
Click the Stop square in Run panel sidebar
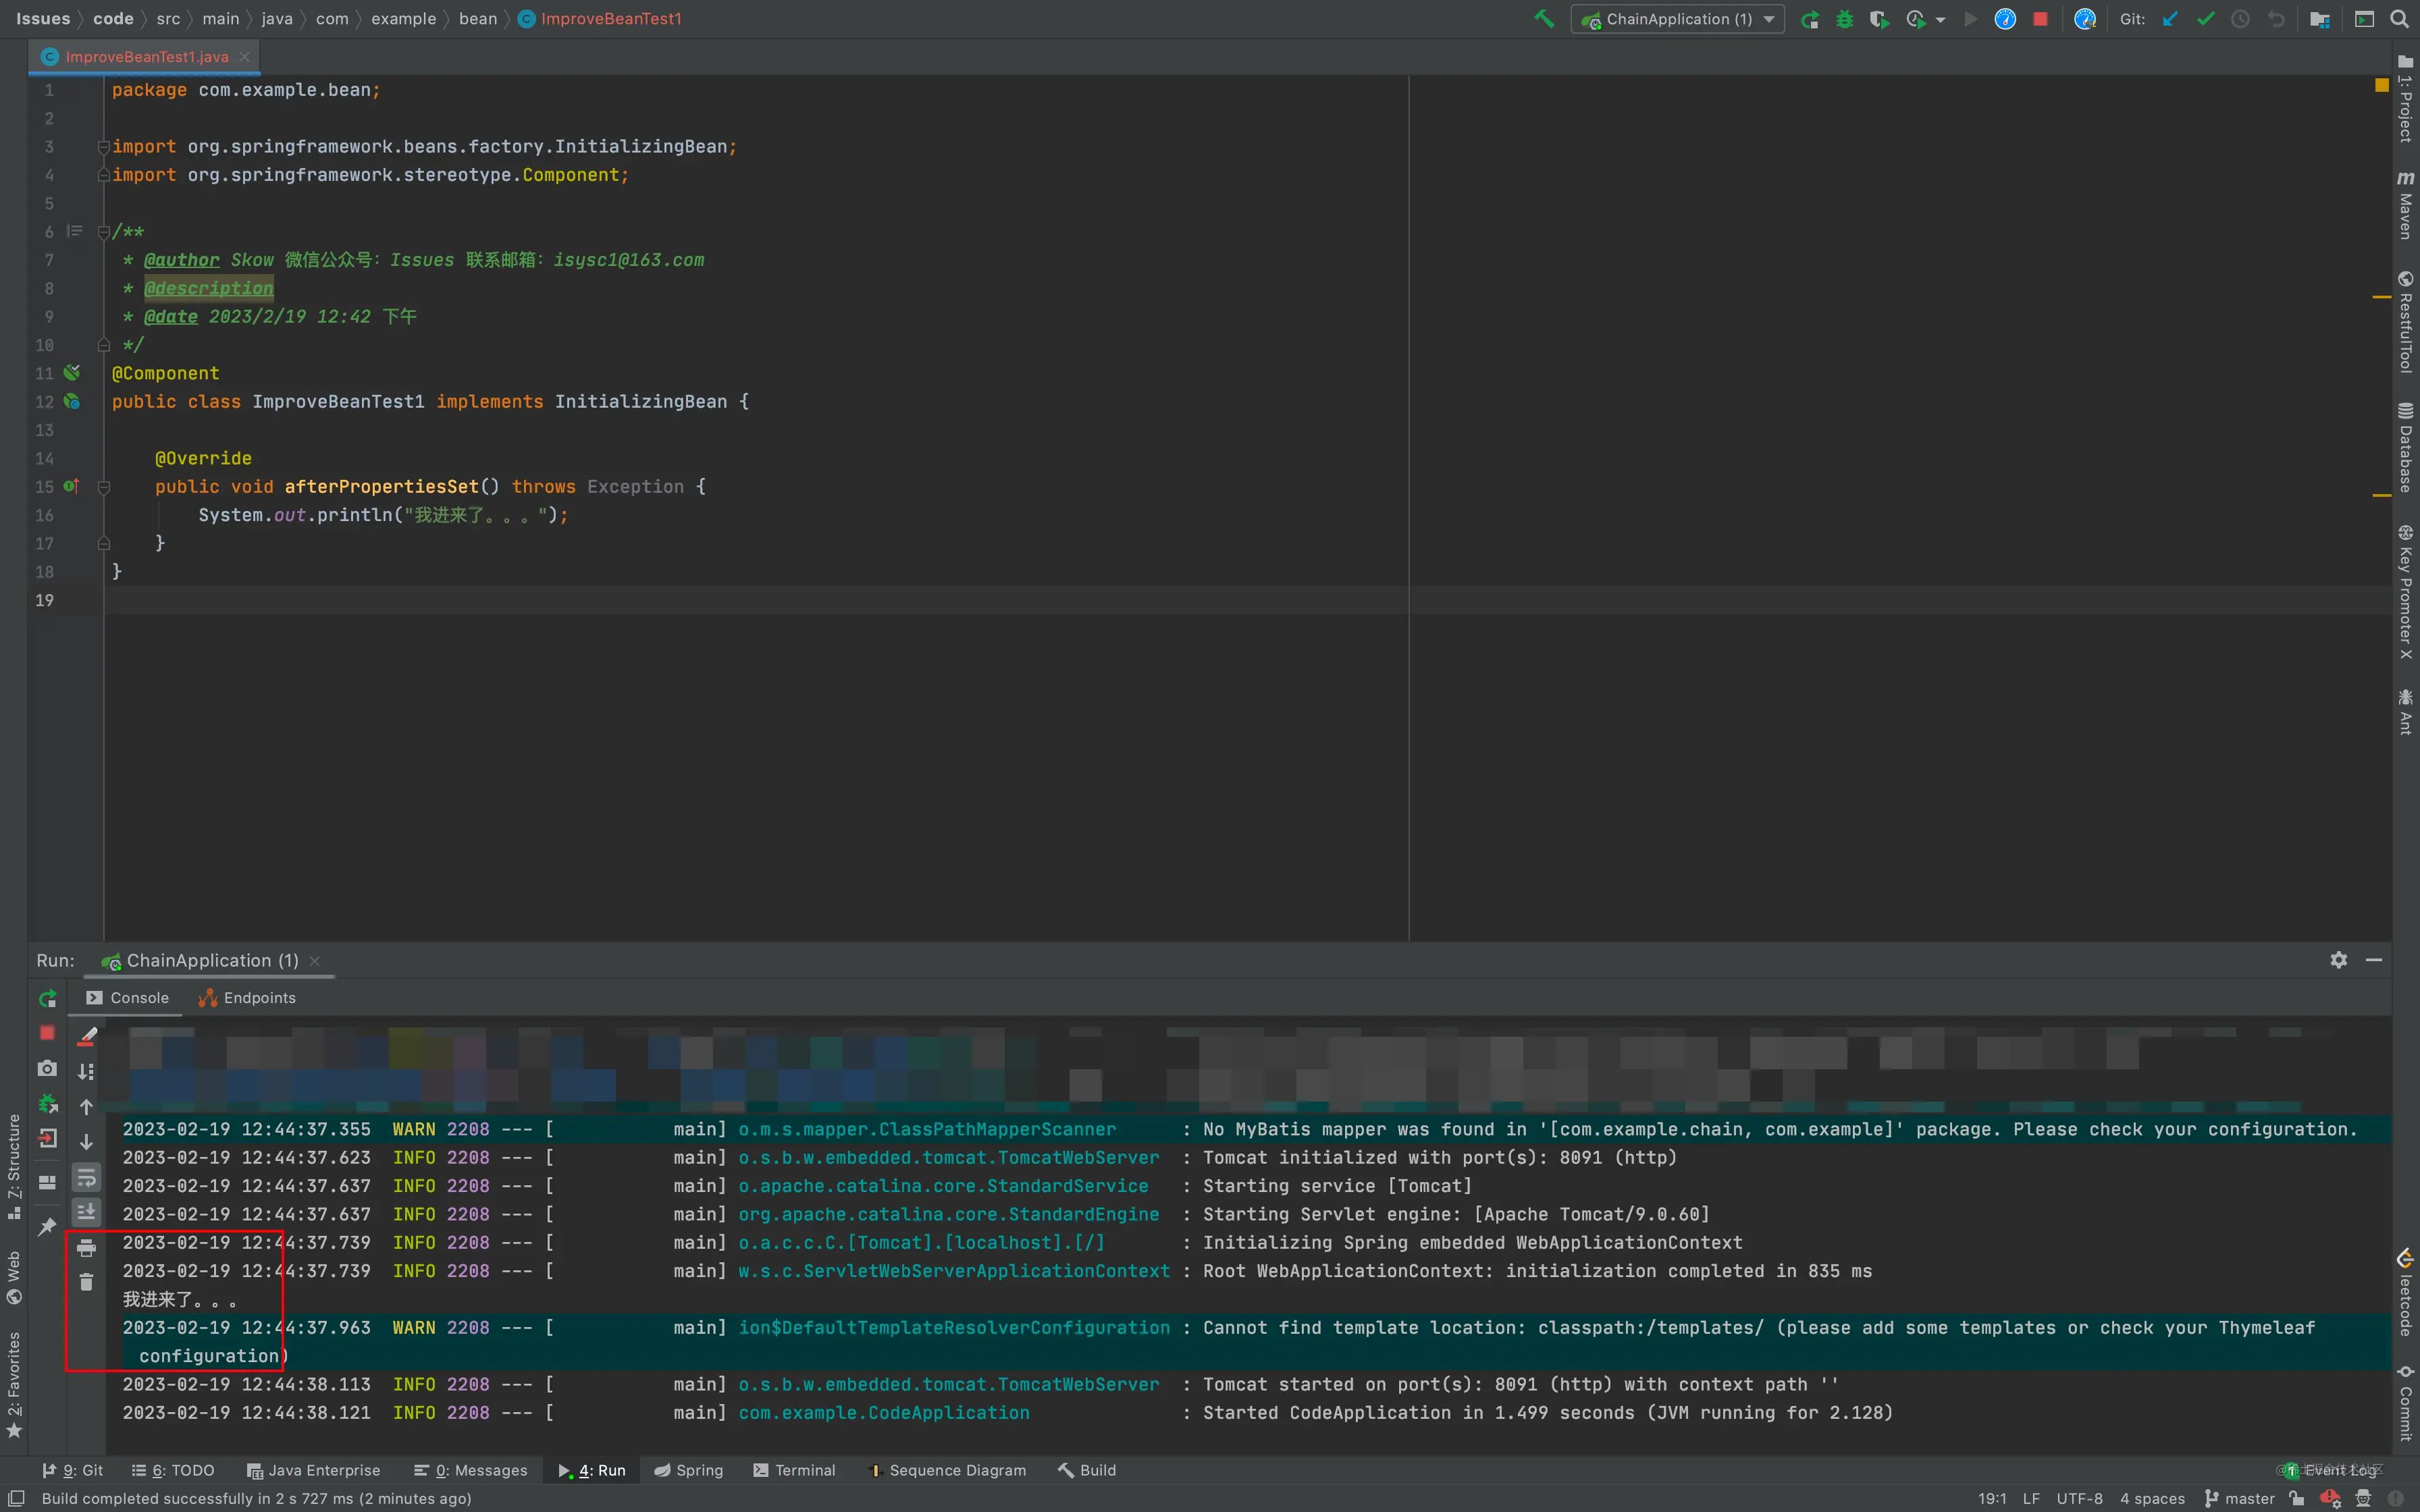tap(47, 1033)
